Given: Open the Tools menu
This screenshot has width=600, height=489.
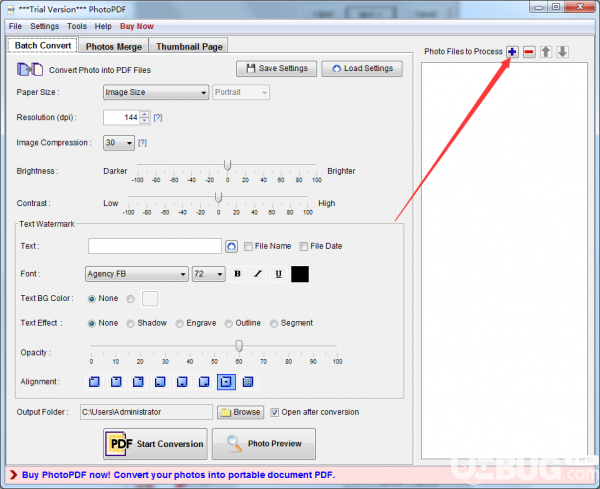Looking at the screenshot, I should click(77, 26).
